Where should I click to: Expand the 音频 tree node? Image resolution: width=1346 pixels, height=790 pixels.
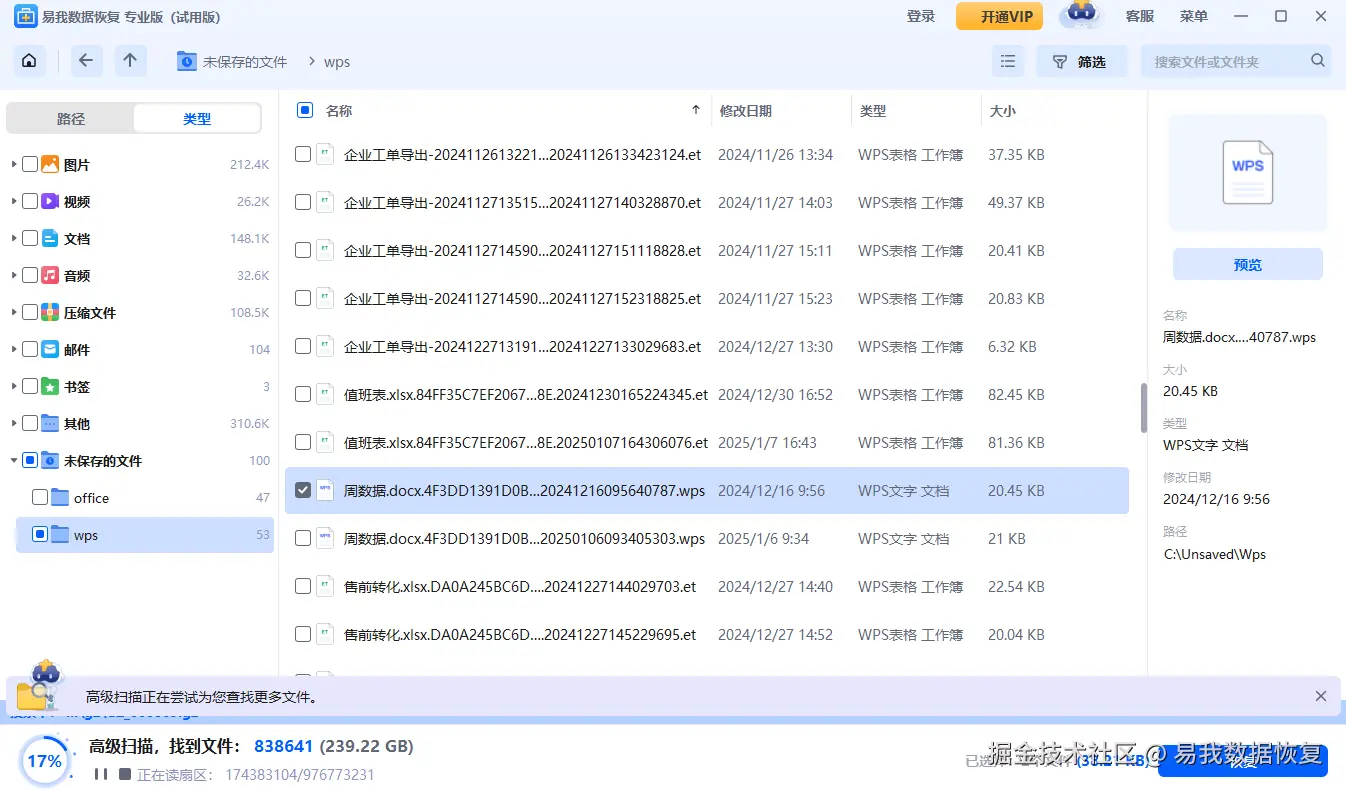tap(14, 275)
